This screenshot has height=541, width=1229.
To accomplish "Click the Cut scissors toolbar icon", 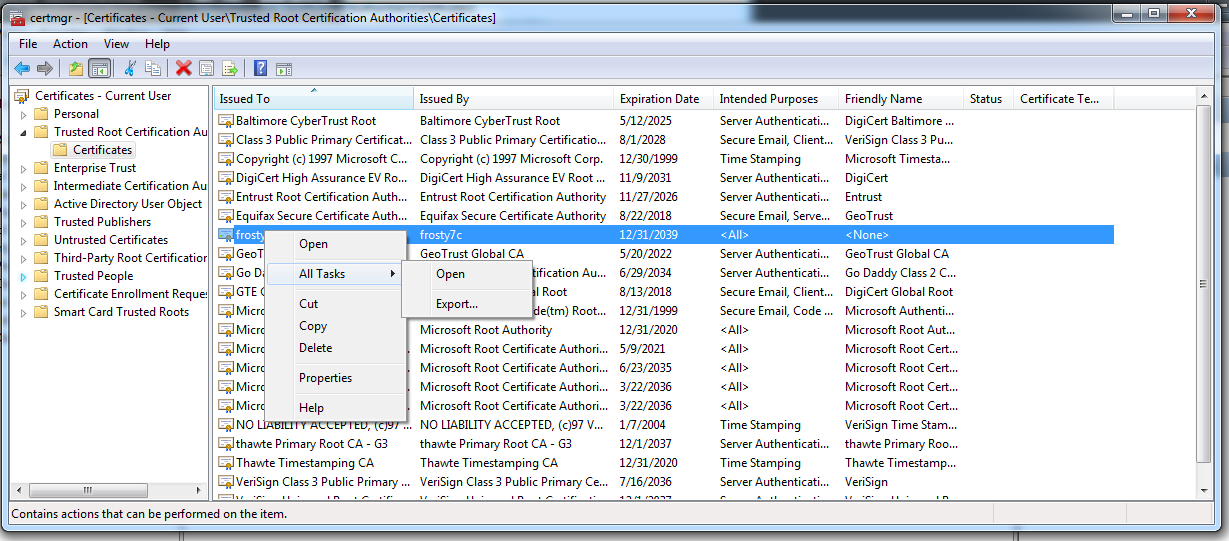I will 130,68.
